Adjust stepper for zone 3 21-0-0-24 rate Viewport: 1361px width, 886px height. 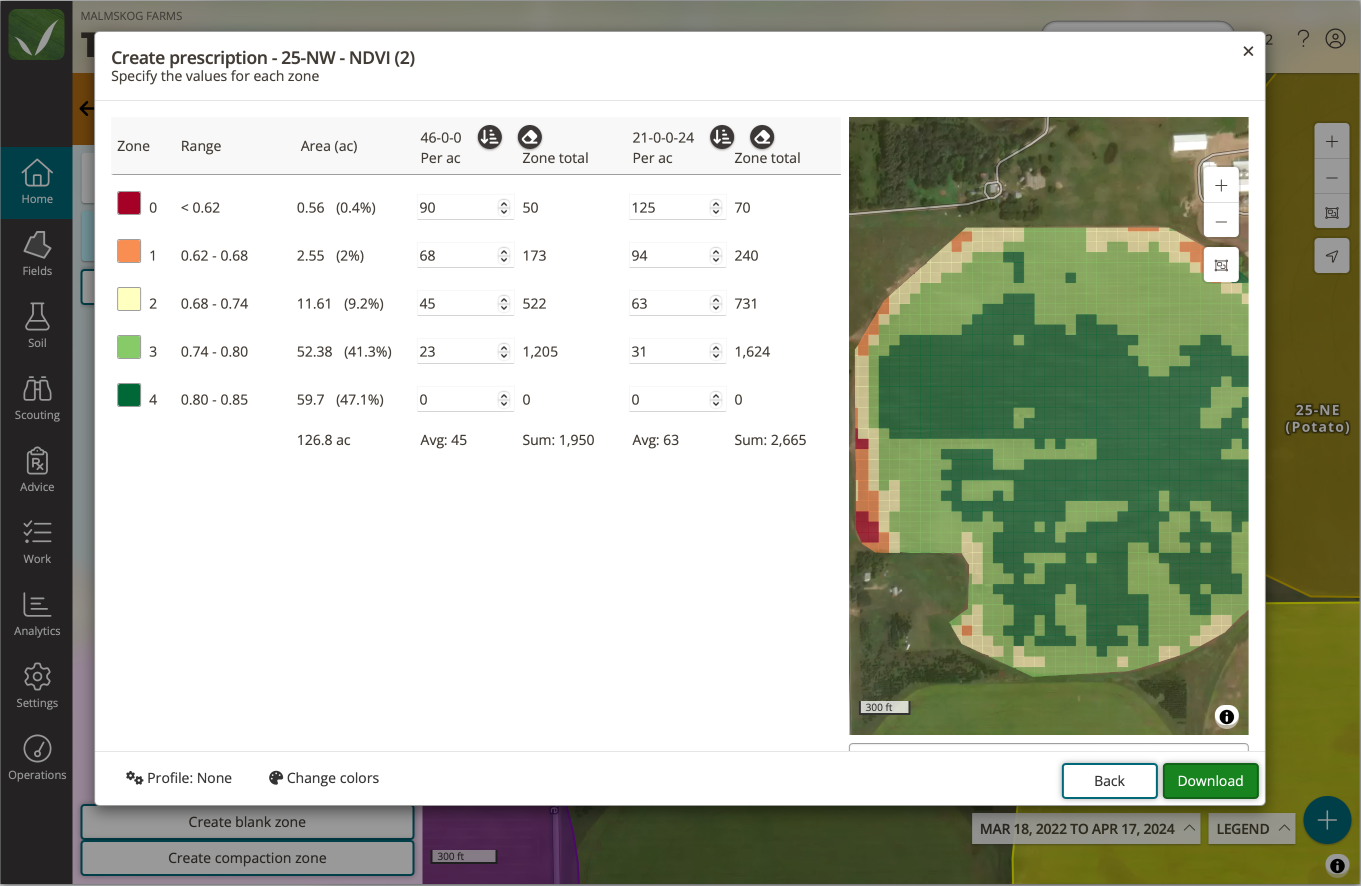tap(716, 352)
